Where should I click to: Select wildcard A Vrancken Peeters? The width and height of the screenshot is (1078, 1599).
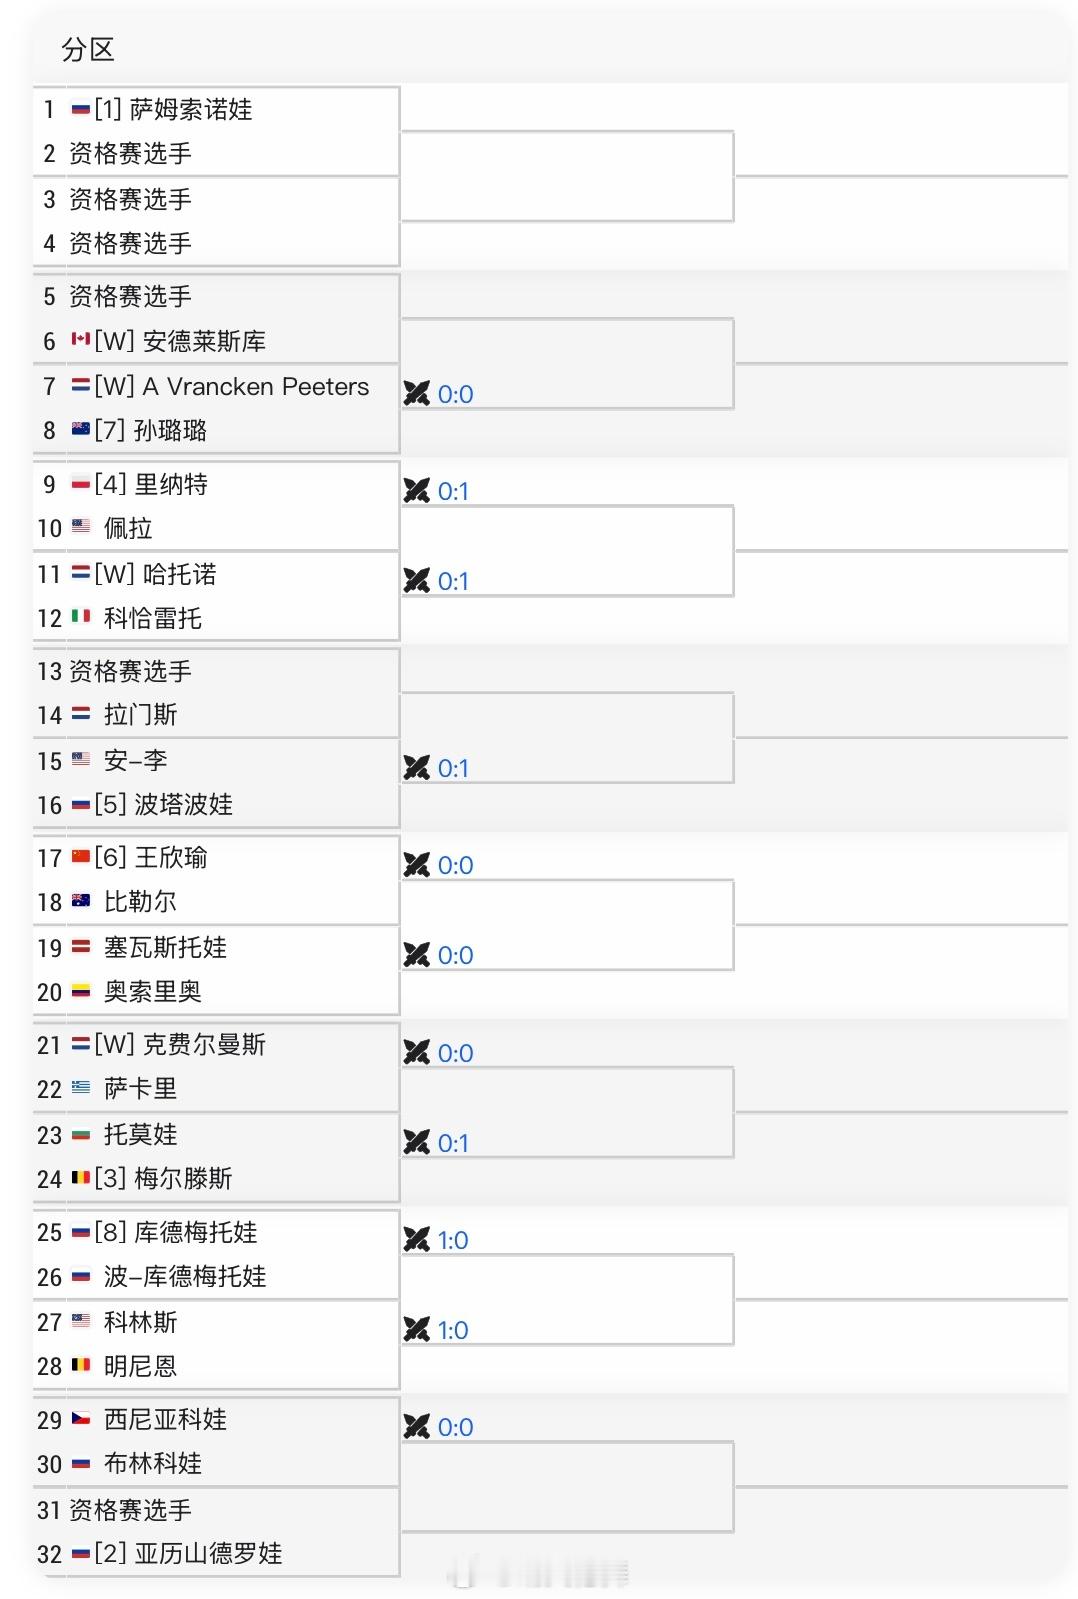(255, 386)
